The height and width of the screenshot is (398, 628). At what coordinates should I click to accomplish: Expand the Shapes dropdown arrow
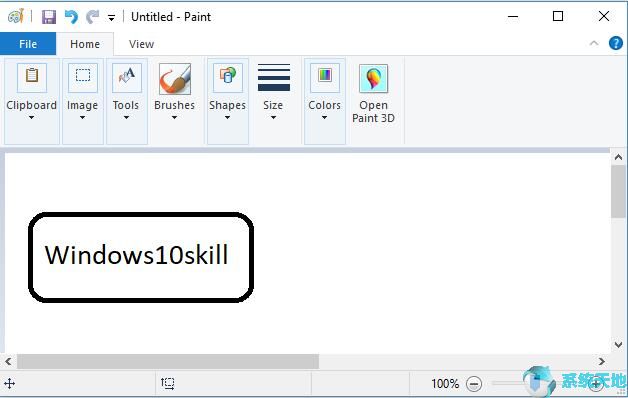(x=227, y=117)
